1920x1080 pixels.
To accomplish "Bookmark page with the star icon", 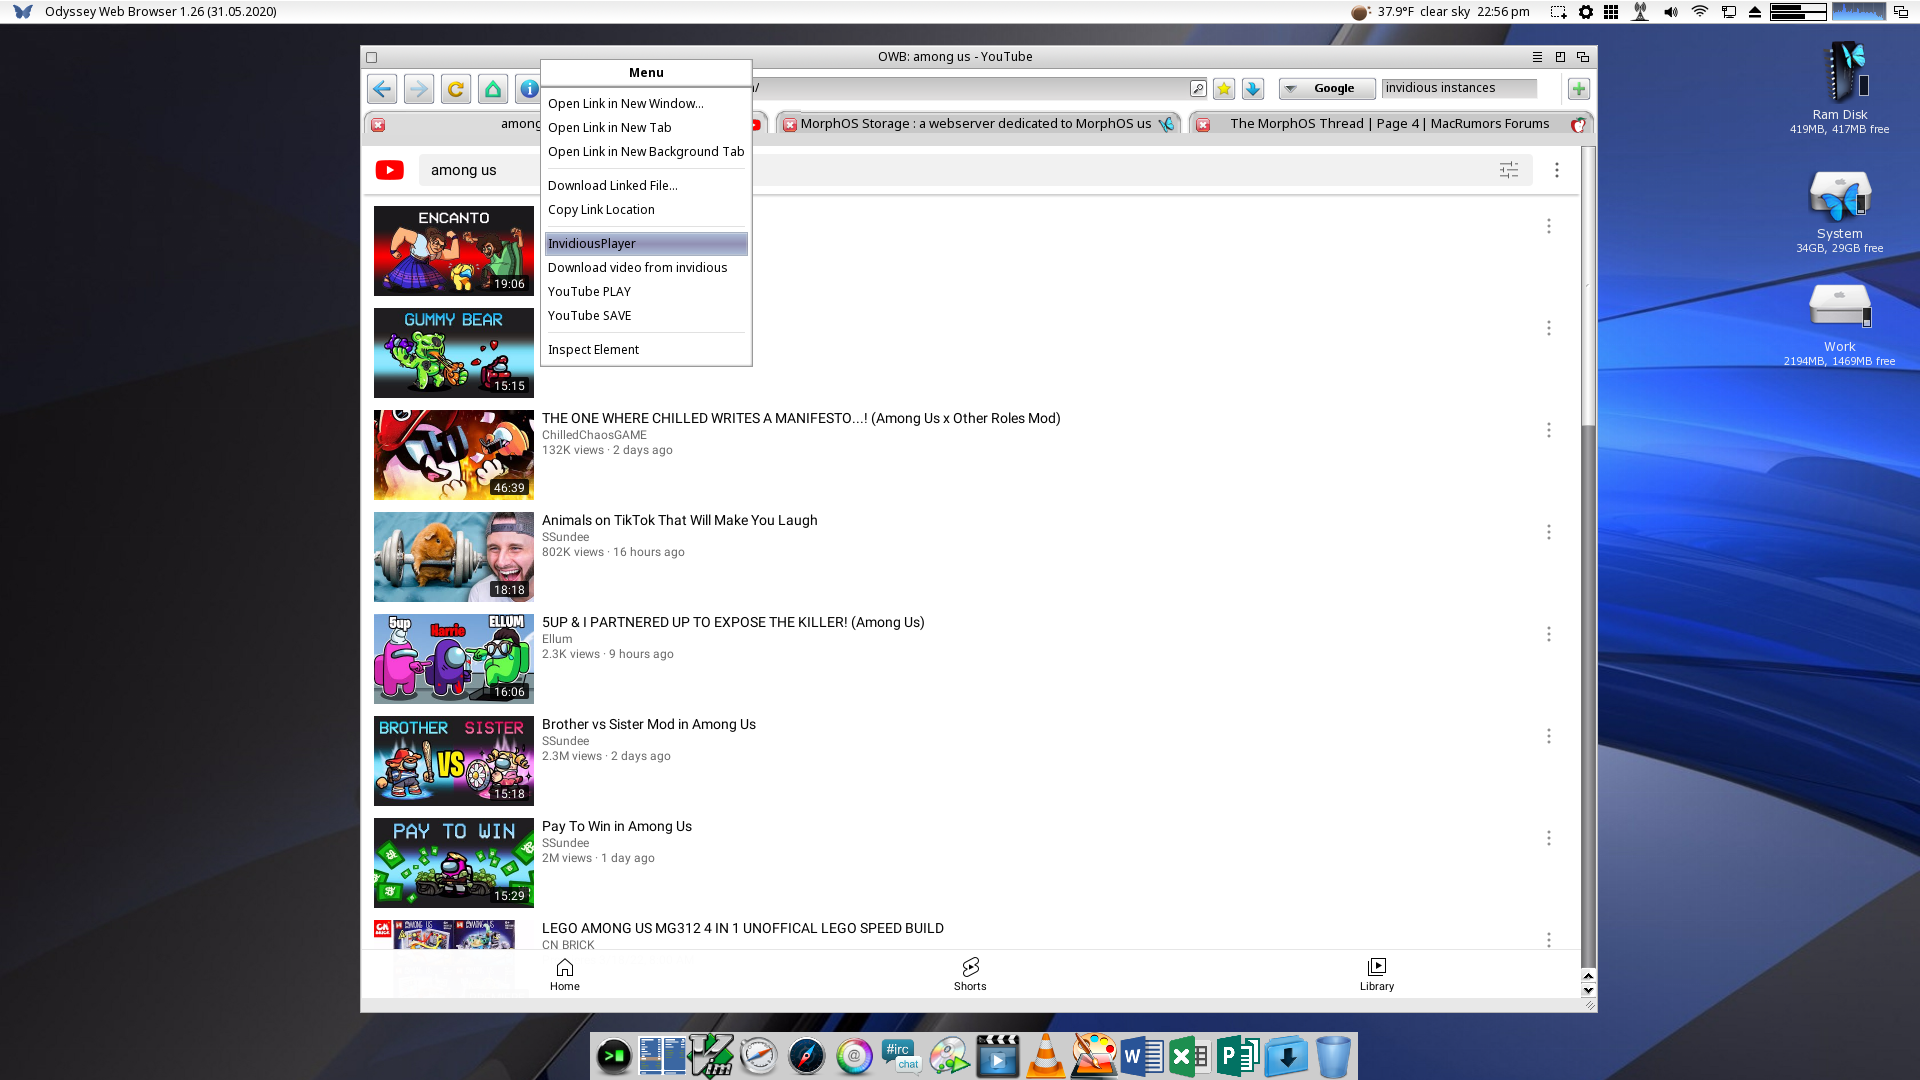I will point(1224,89).
